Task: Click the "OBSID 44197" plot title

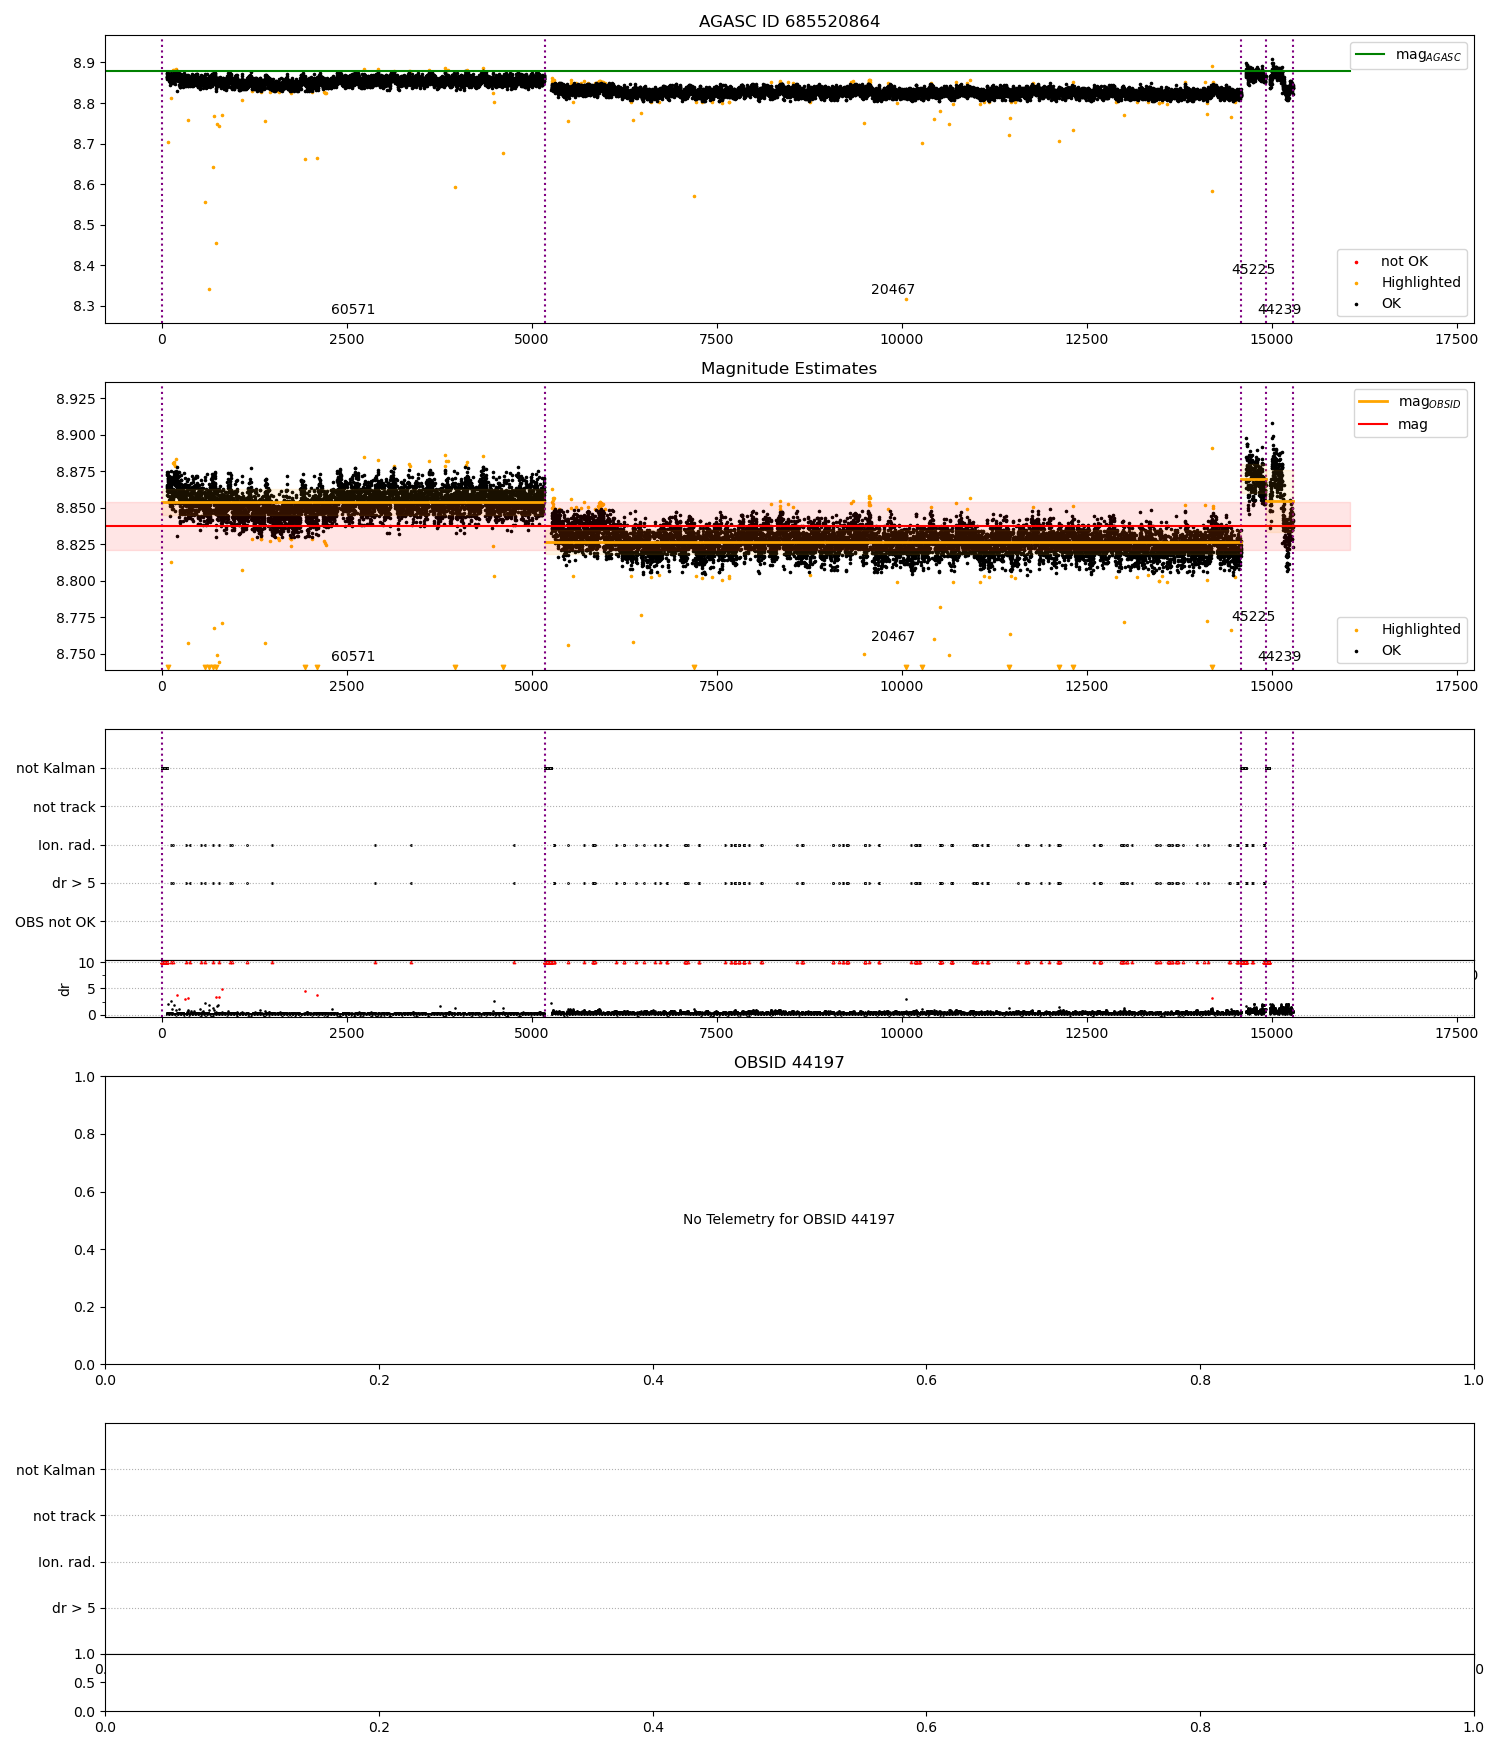Action: [x=789, y=1063]
